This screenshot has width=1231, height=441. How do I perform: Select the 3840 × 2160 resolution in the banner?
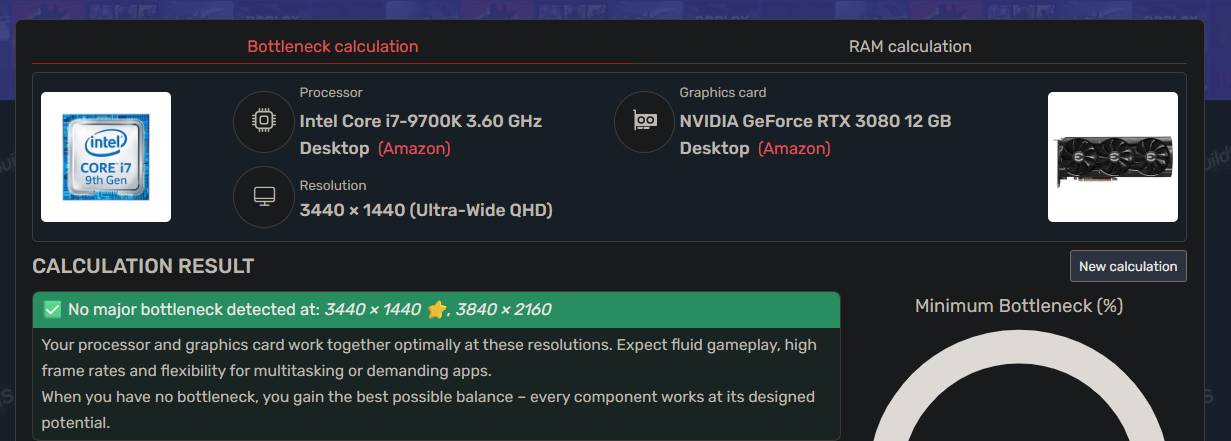coord(504,310)
